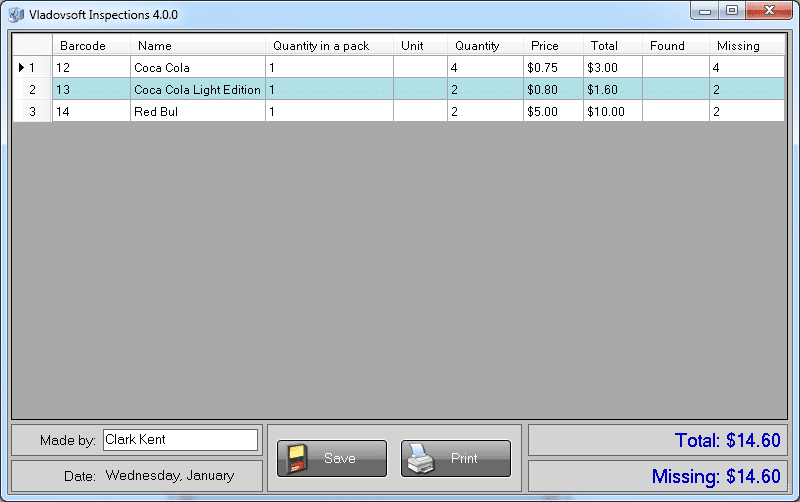800x502 pixels.
Task: Click the Name column header
Action: click(197, 46)
